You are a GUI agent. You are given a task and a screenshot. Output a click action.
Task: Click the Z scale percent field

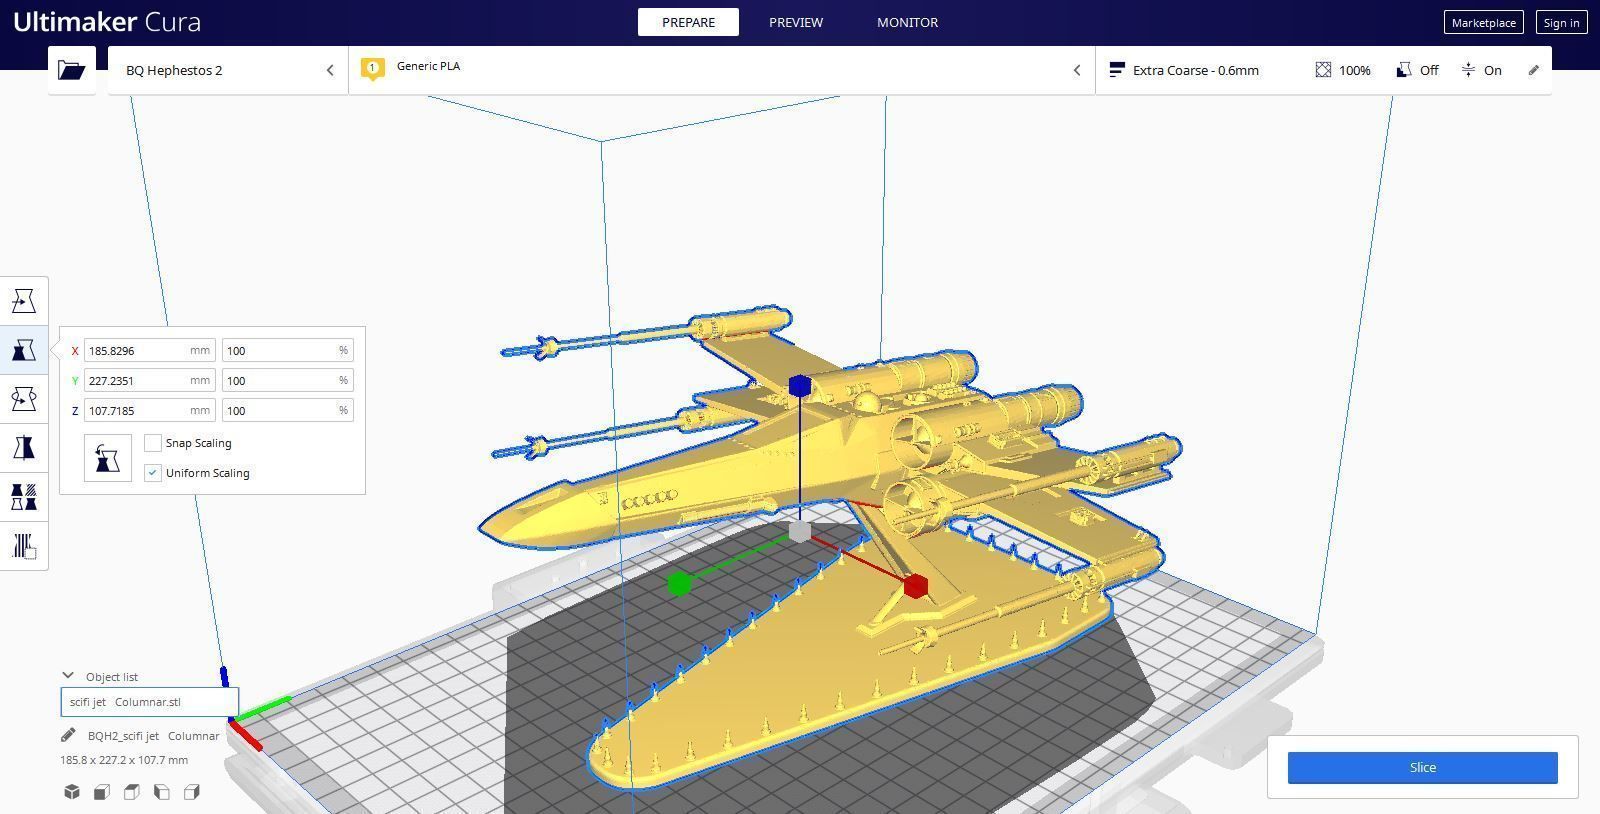287,411
